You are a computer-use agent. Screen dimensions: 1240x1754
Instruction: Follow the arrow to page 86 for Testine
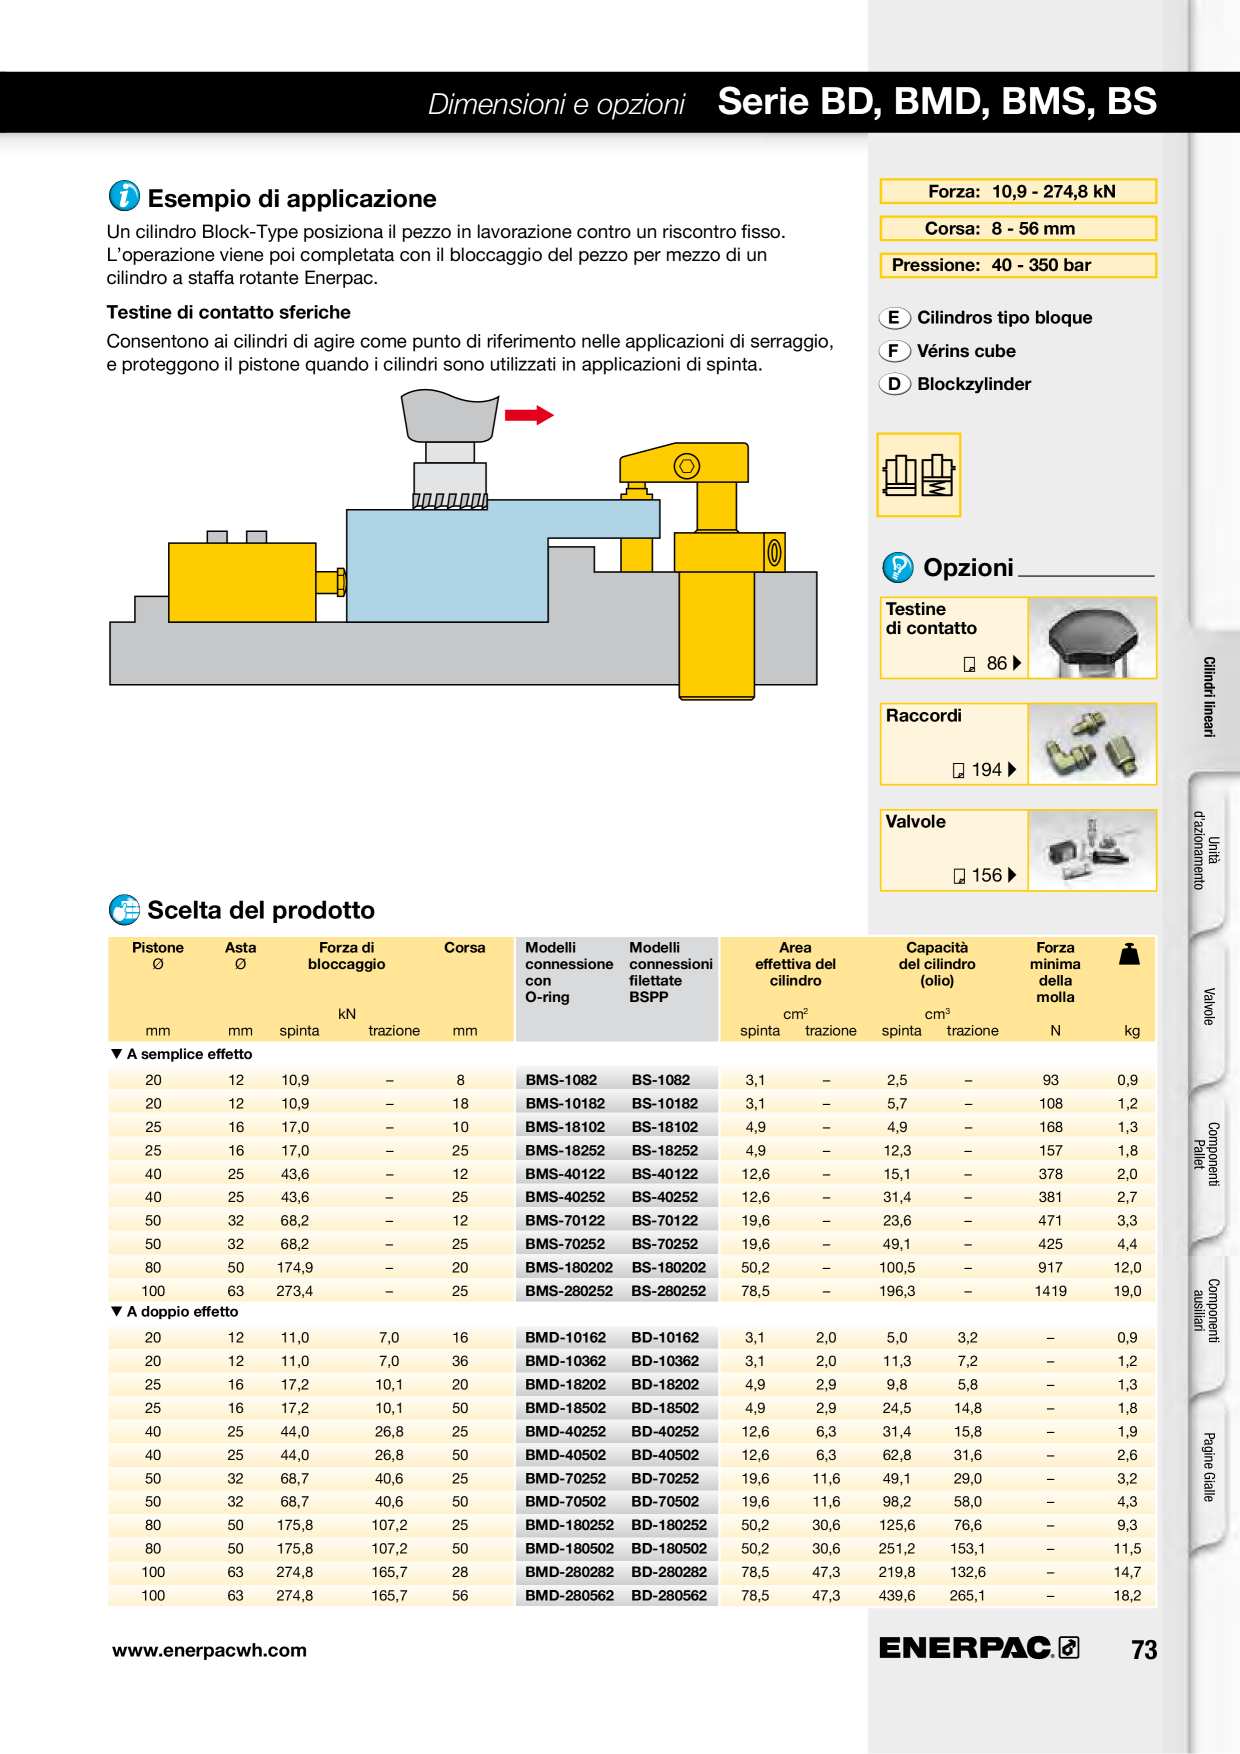pyautogui.click(x=1017, y=663)
